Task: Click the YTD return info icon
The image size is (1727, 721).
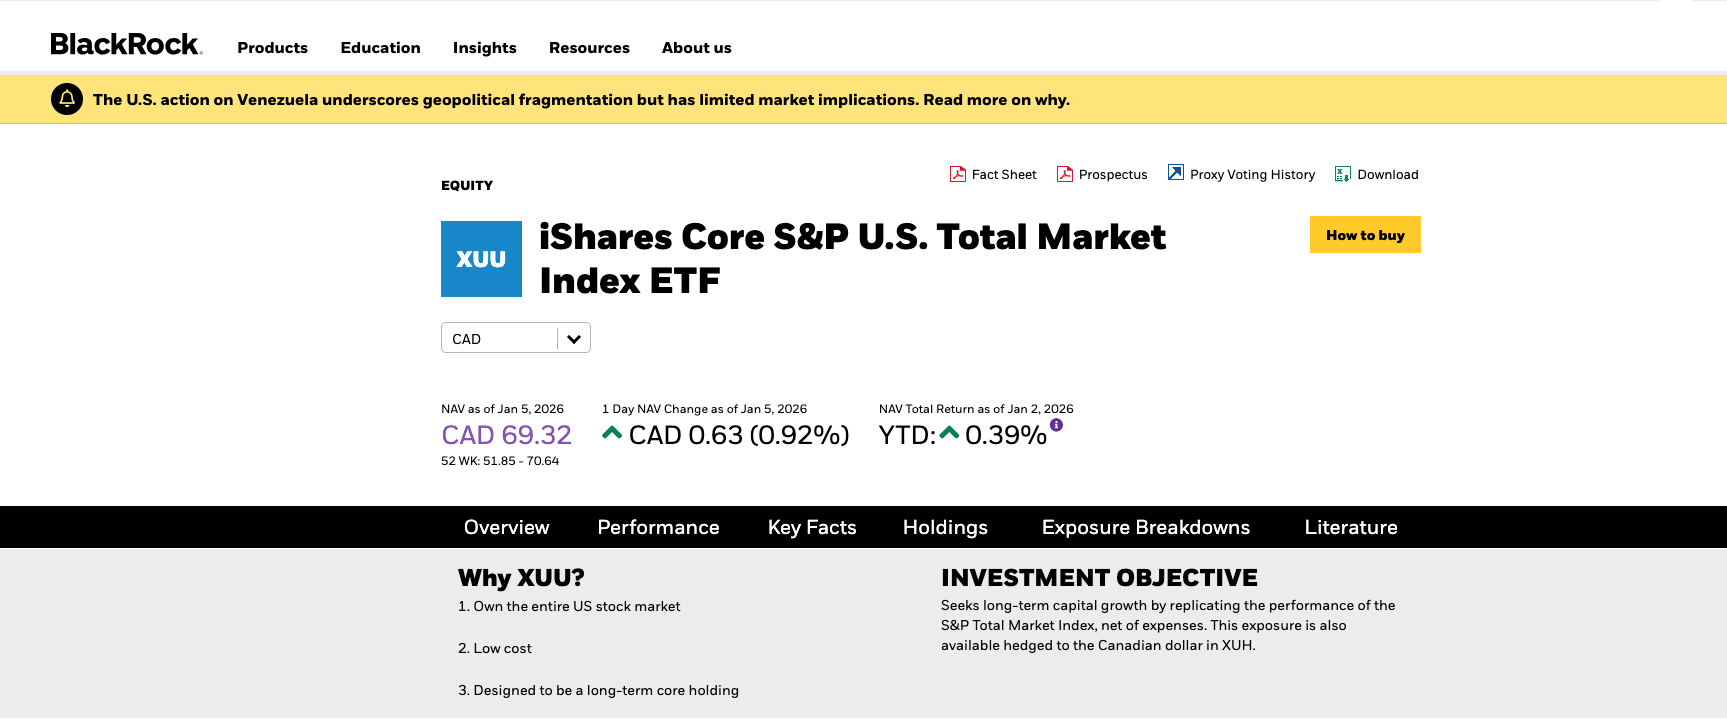Action: click(1056, 425)
